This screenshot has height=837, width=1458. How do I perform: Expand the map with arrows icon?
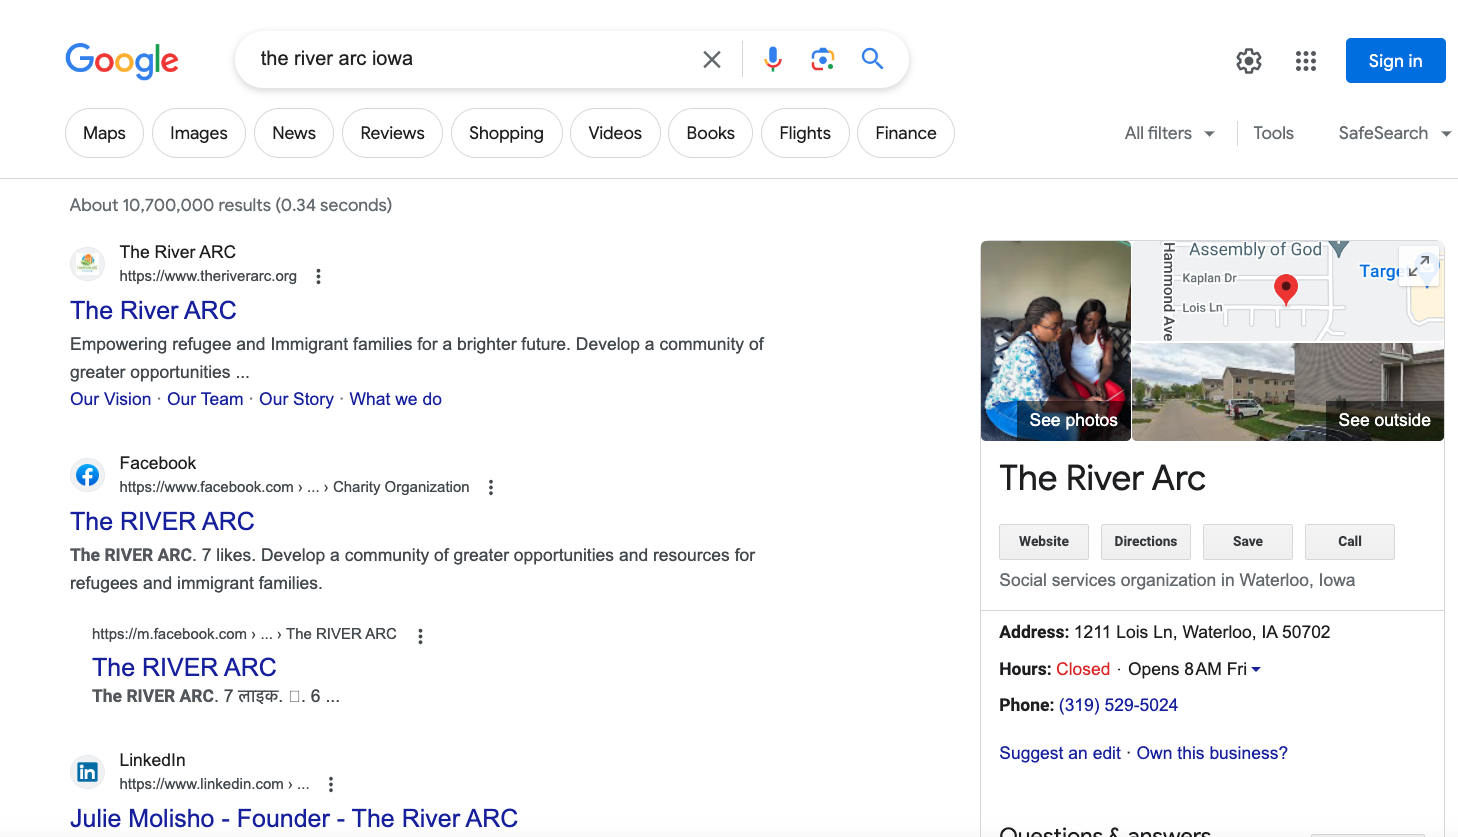(x=1418, y=266)
